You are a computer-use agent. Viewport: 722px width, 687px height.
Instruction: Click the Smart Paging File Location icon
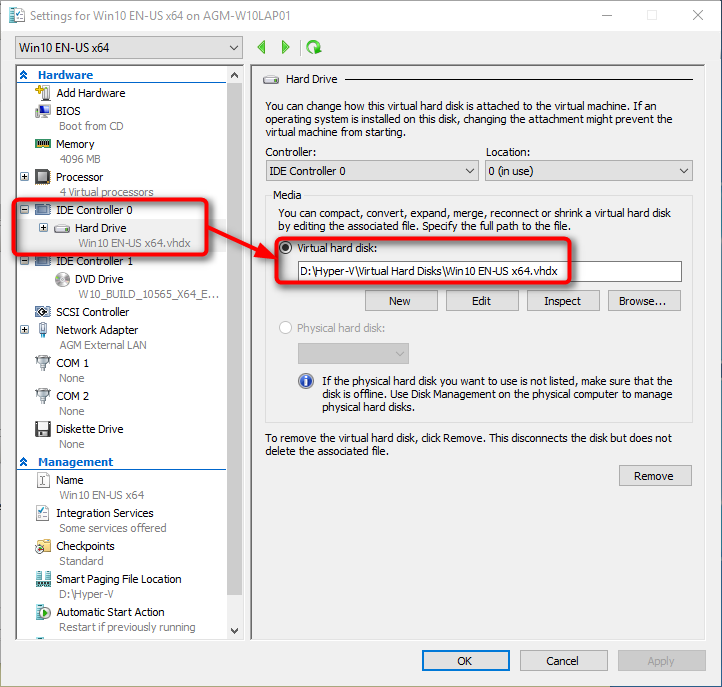pos(43,579)
